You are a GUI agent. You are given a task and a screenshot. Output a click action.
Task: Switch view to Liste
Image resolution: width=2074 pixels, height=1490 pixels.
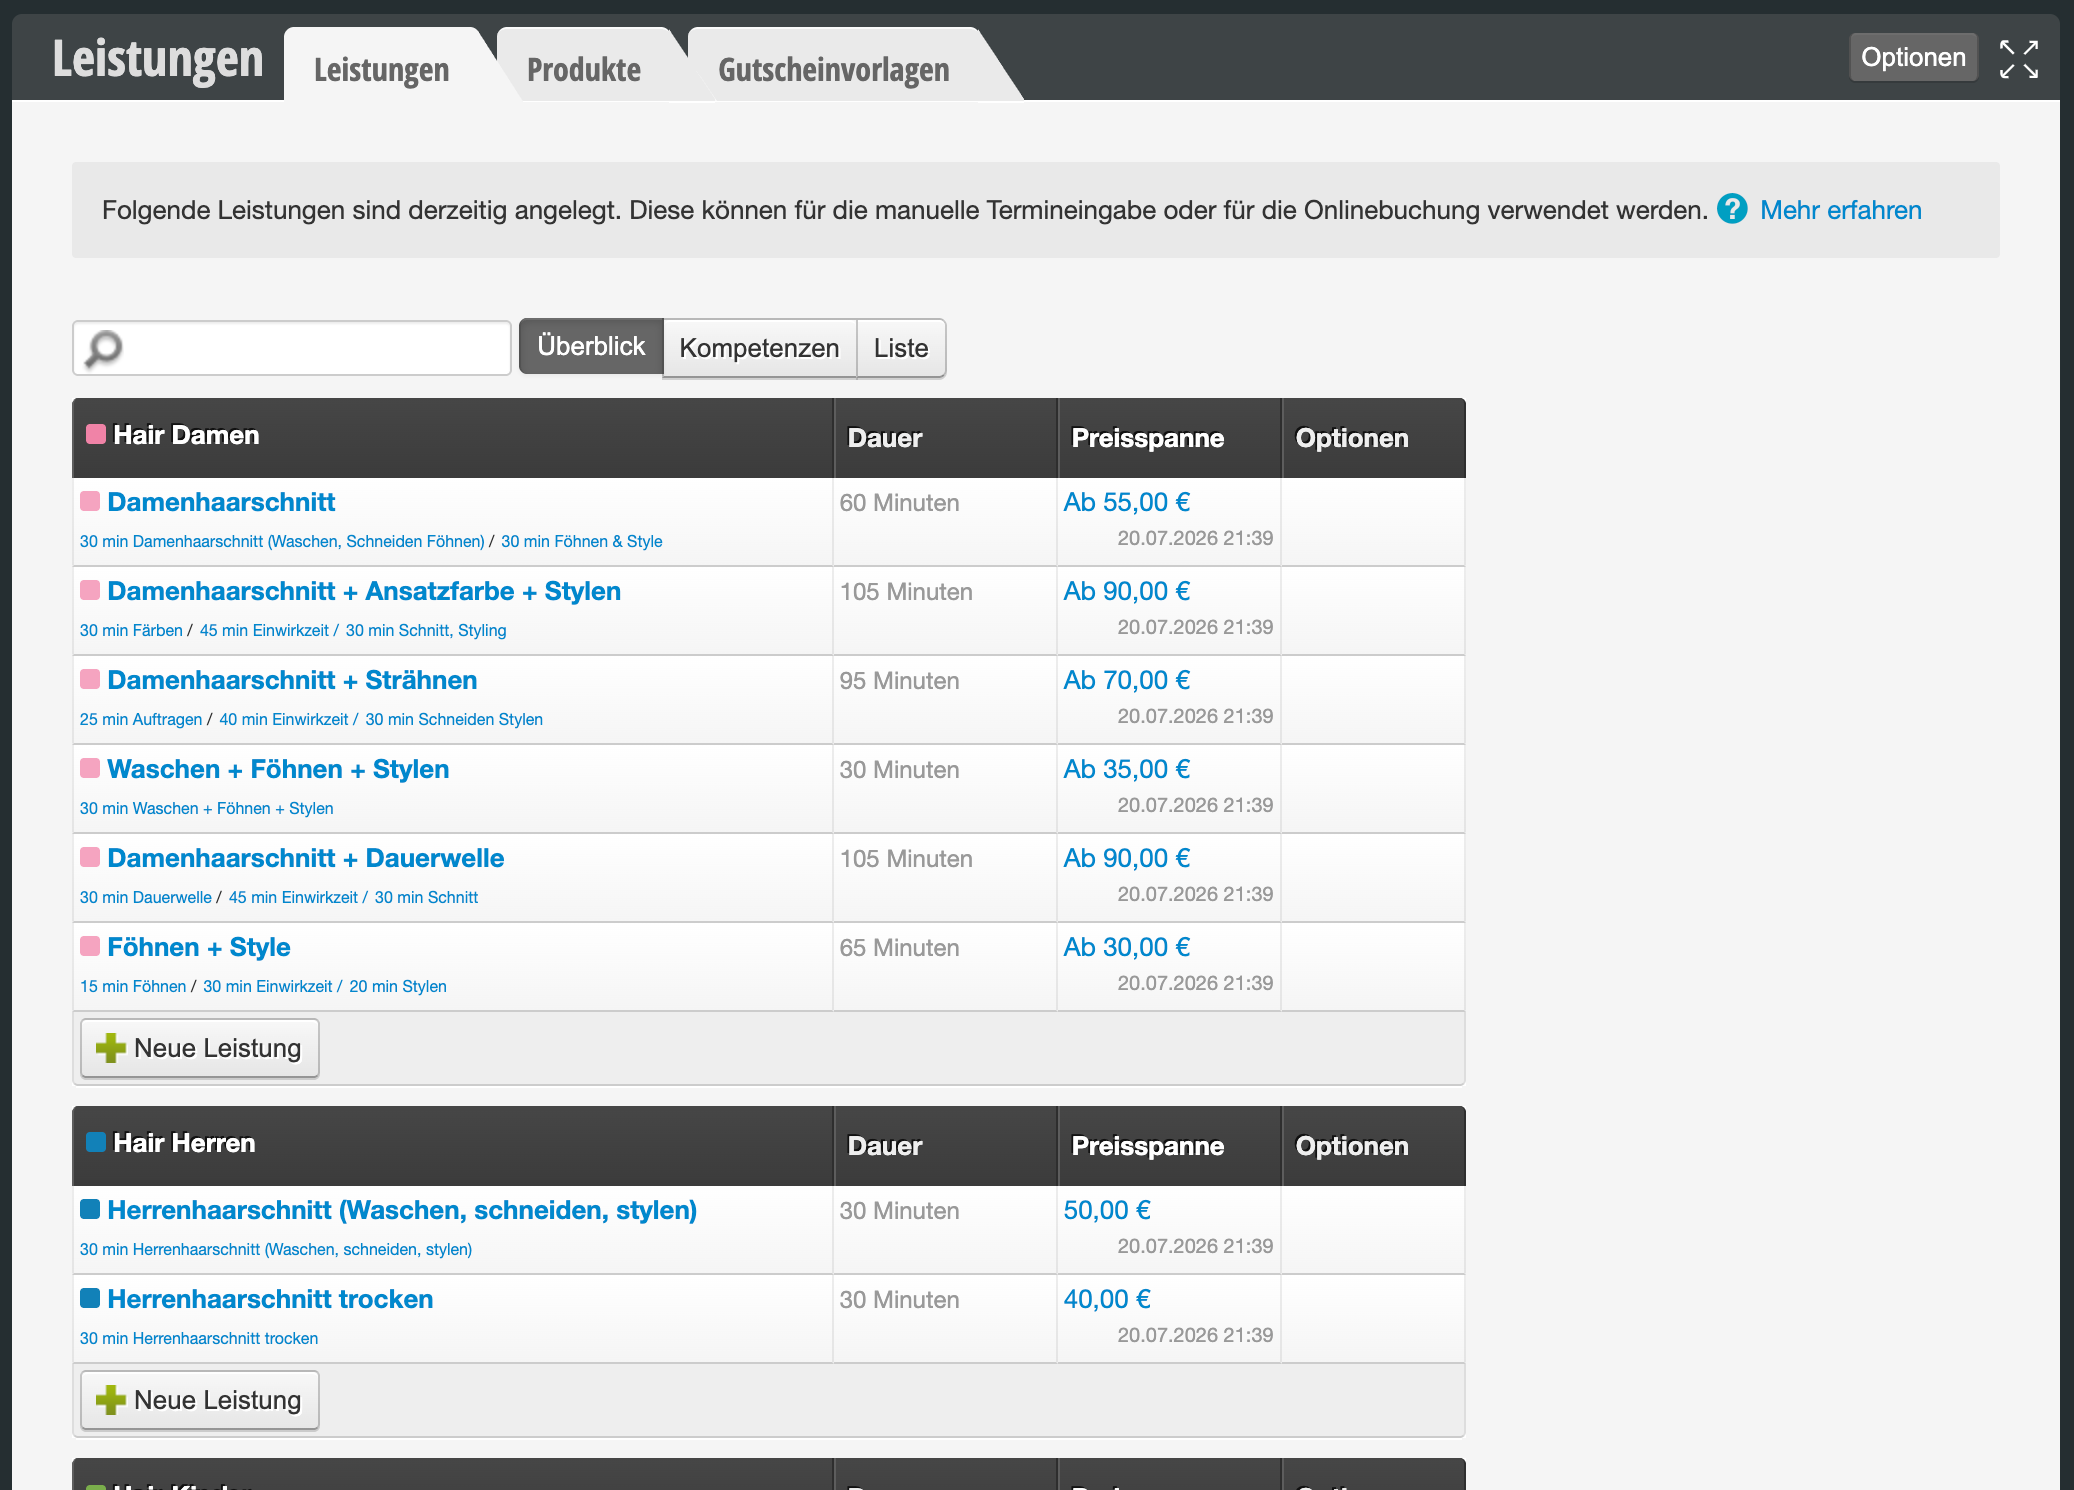point(901,348)
